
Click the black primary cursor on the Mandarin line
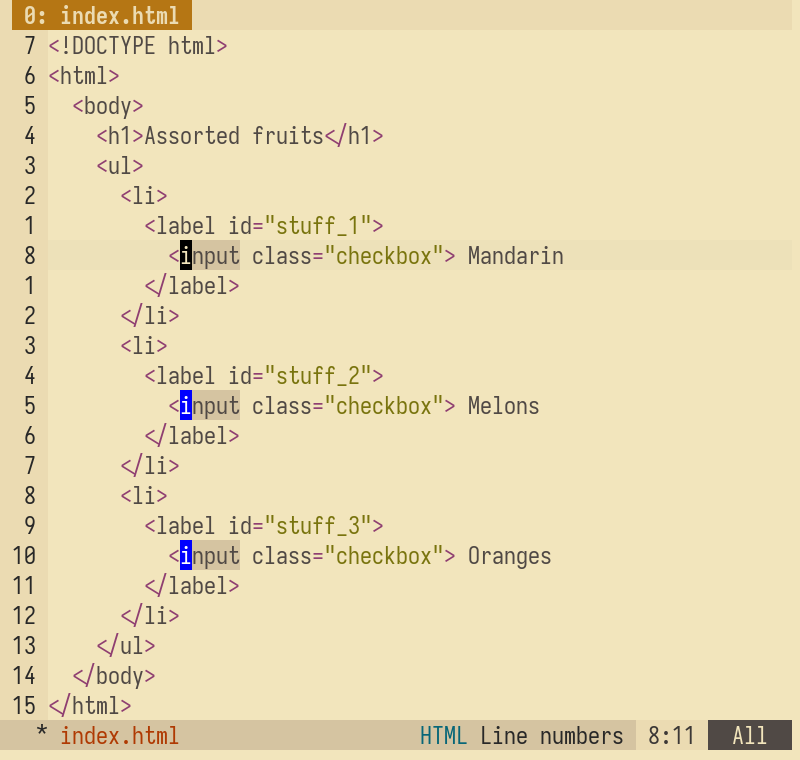[186, 256]
